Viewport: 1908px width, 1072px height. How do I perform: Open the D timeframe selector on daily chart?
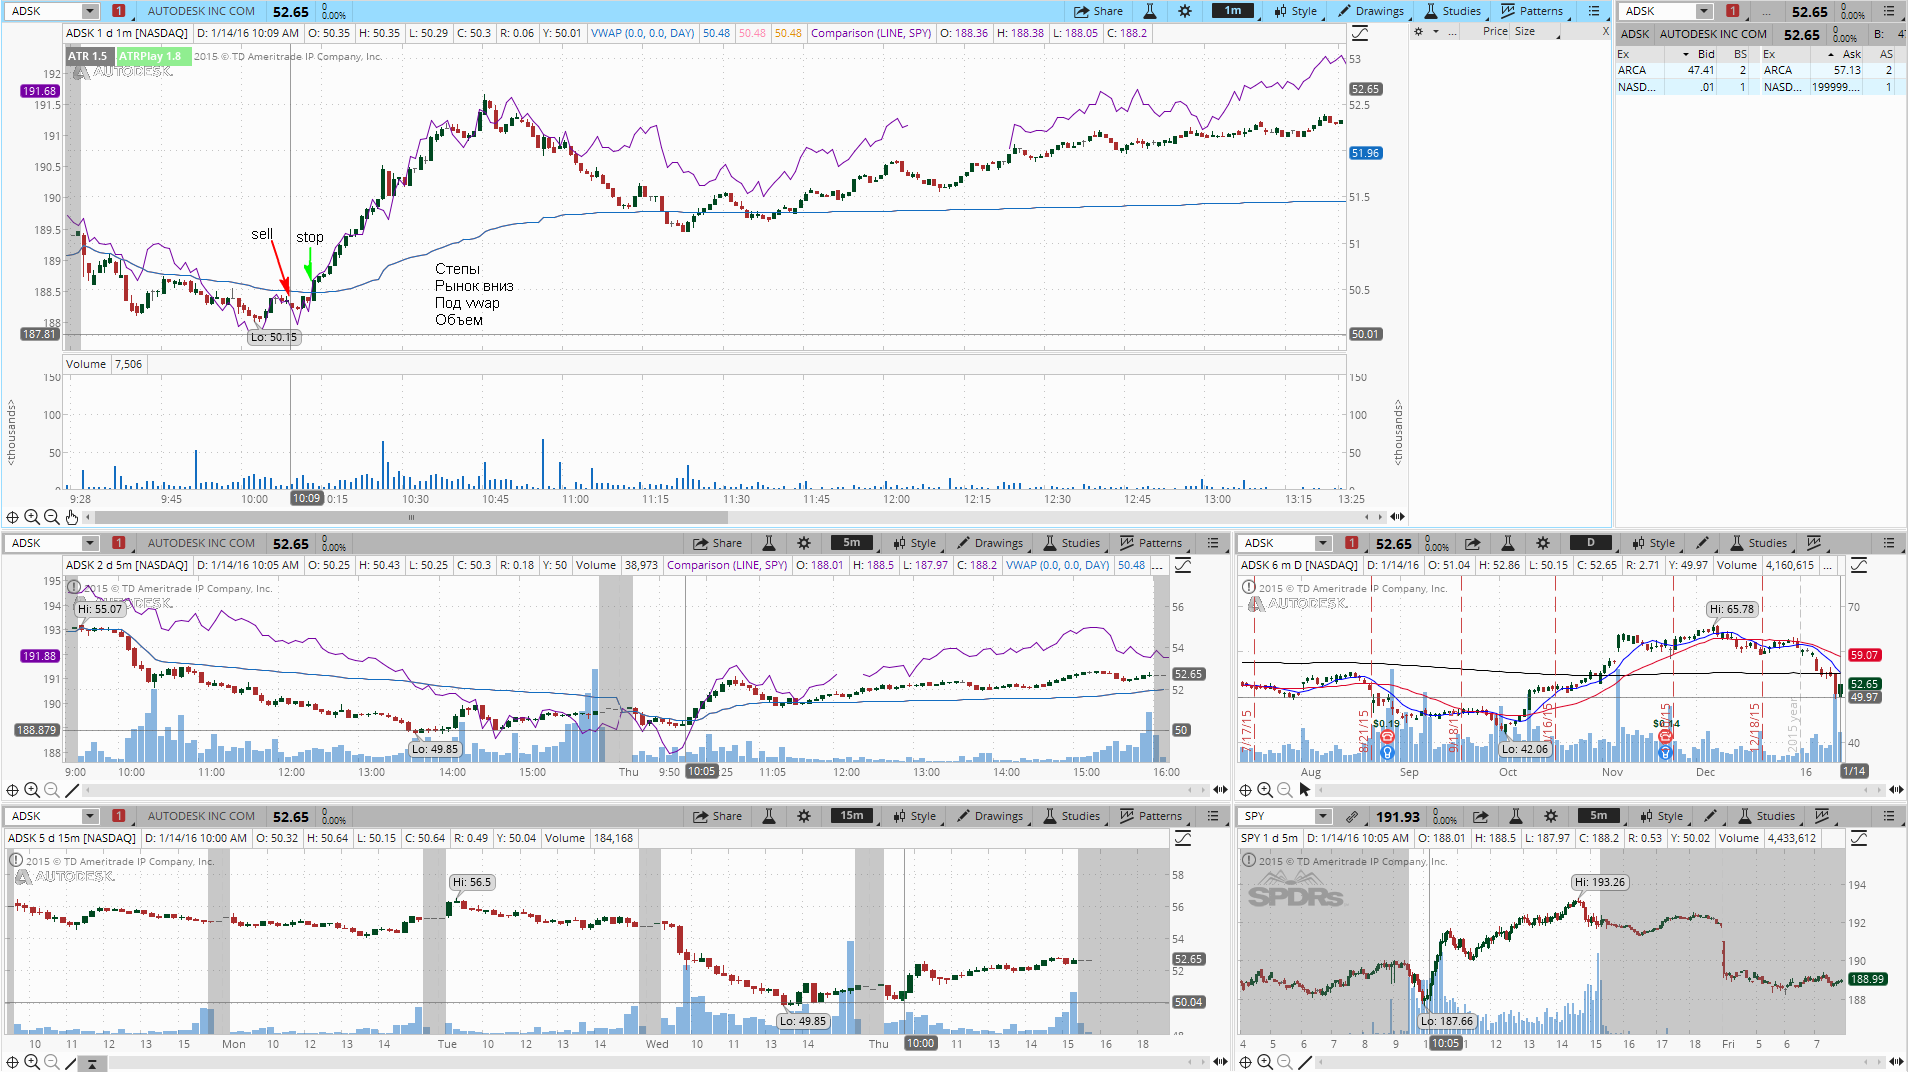tap(1591, 543)
